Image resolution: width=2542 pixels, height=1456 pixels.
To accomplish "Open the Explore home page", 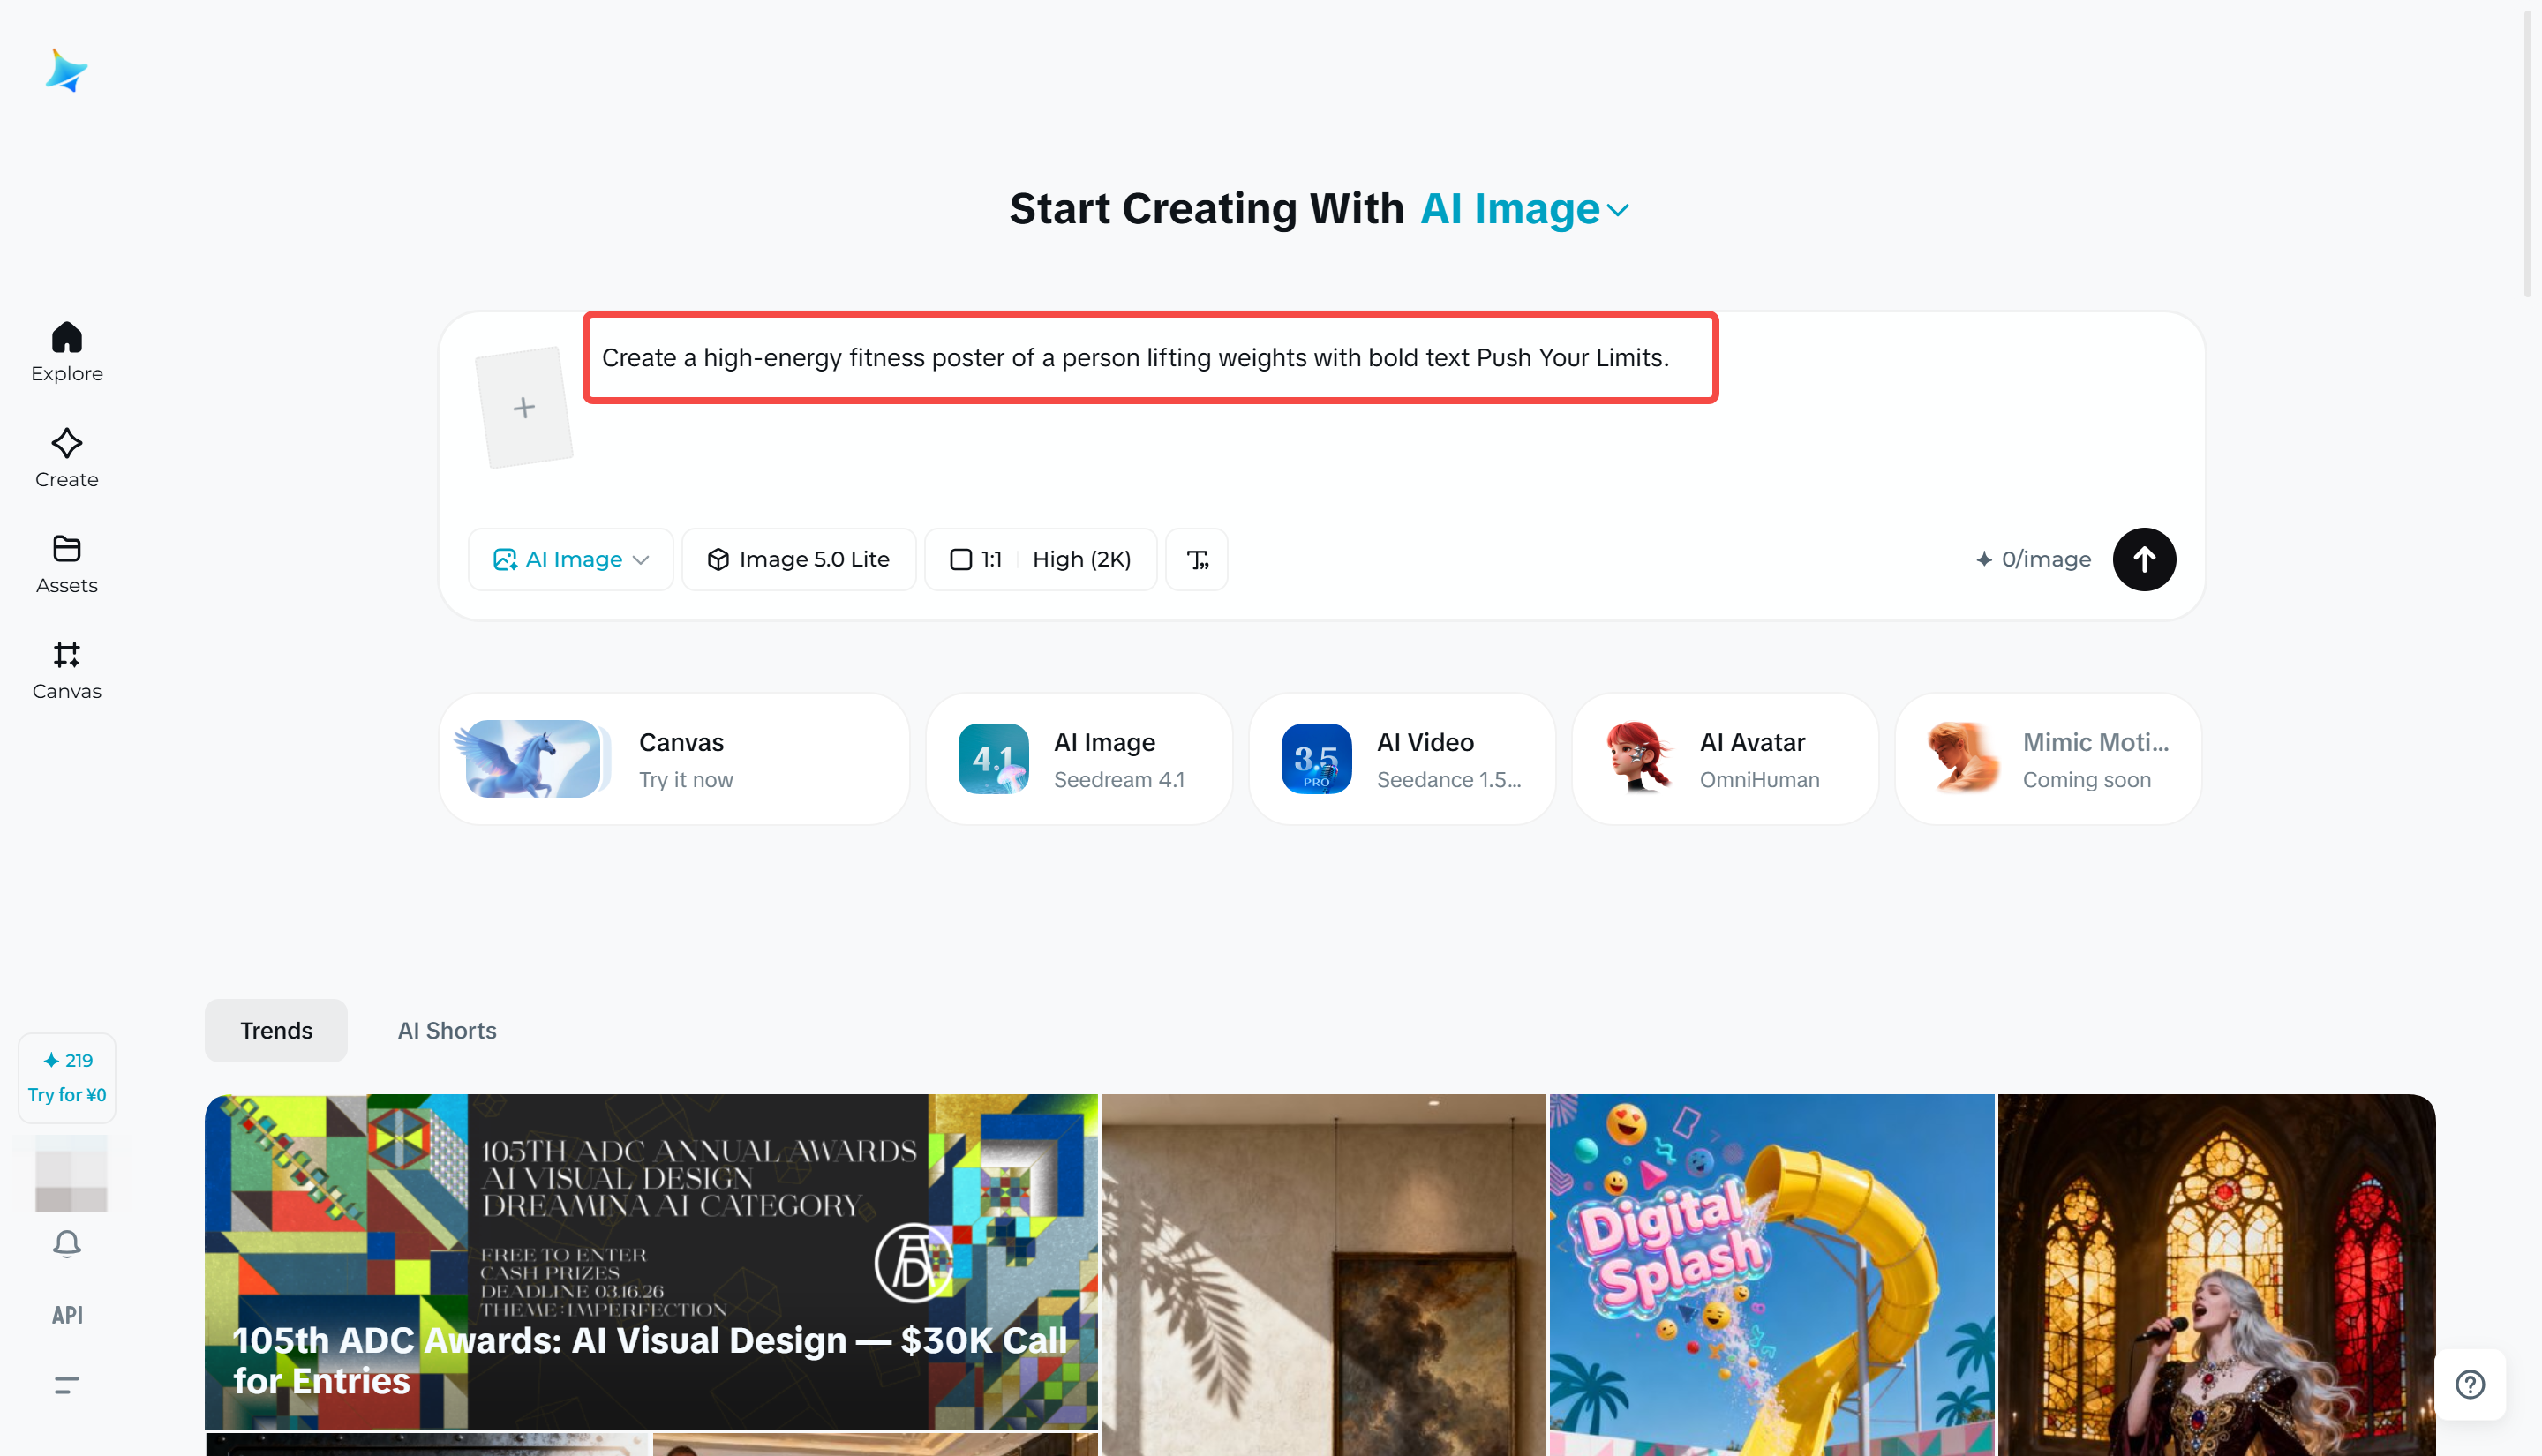I will coord(67,351).
